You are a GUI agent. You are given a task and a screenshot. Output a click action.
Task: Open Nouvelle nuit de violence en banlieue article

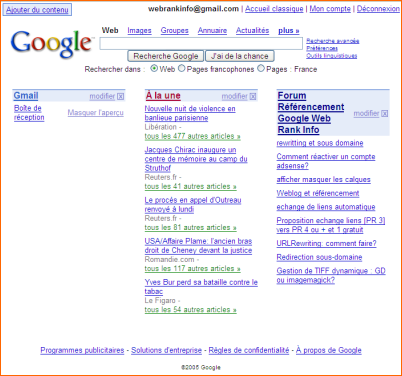[x=190, y=113]
